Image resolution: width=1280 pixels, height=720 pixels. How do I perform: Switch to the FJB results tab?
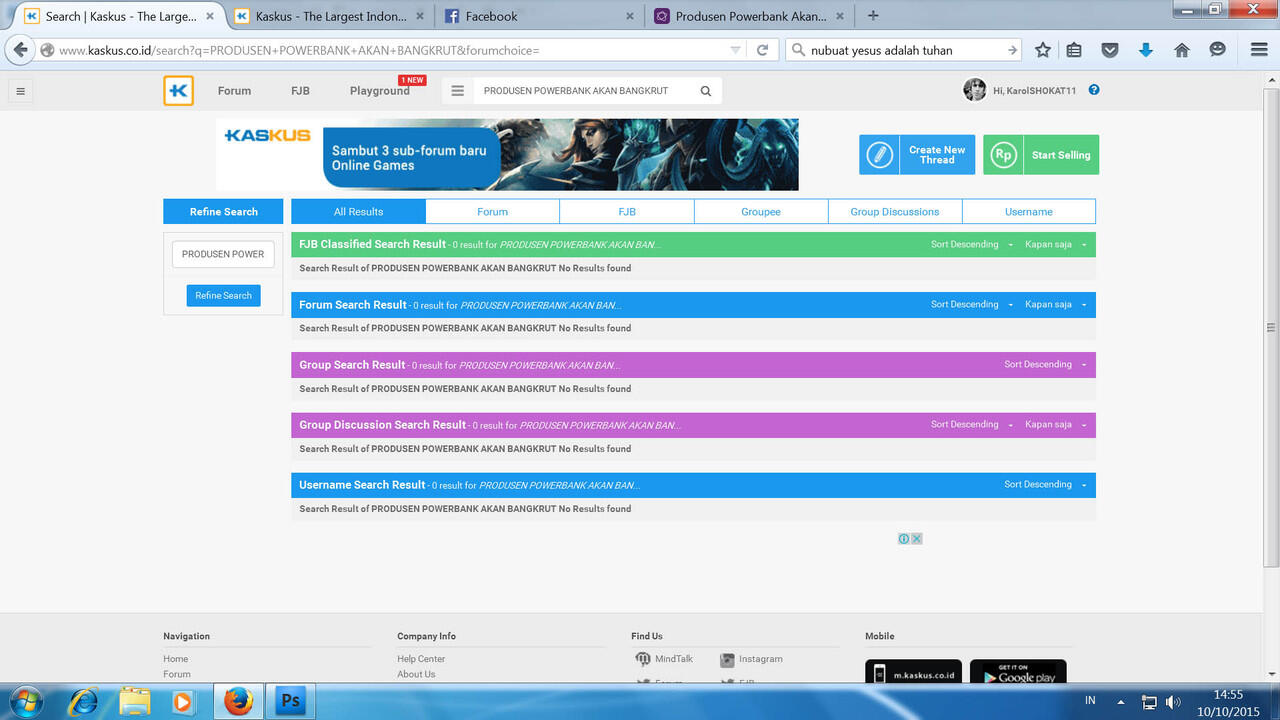(627, 212)
